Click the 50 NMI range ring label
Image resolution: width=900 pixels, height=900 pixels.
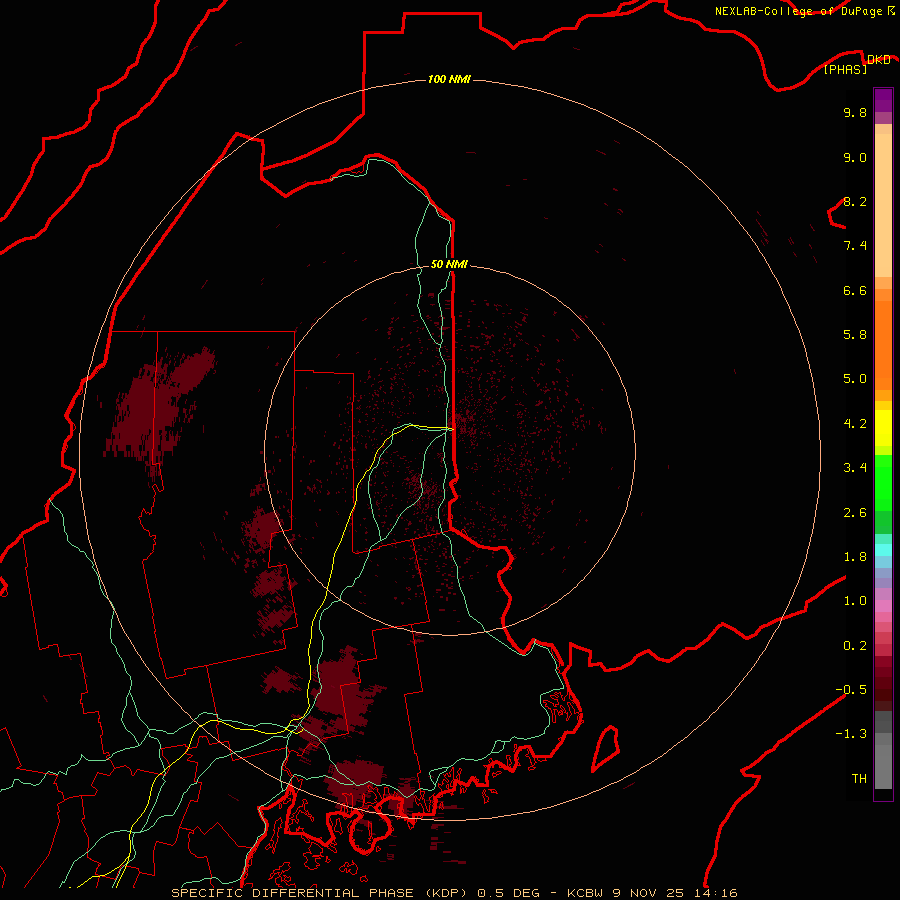pyautogui.click(x=449, y=264)
